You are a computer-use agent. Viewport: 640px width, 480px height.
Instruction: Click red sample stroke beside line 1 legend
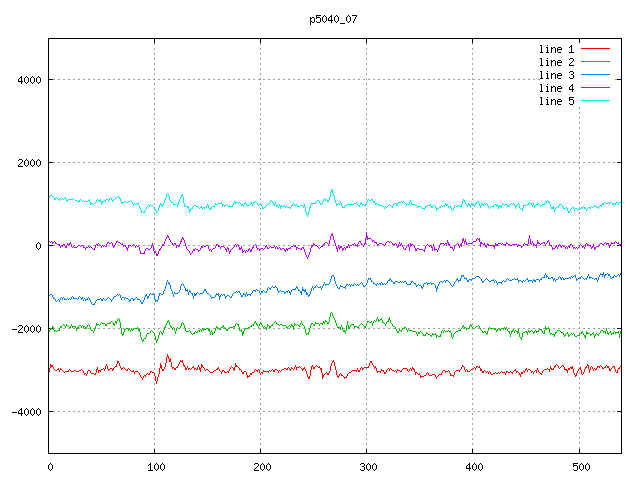pyautogui.click(x=595, y=49)
